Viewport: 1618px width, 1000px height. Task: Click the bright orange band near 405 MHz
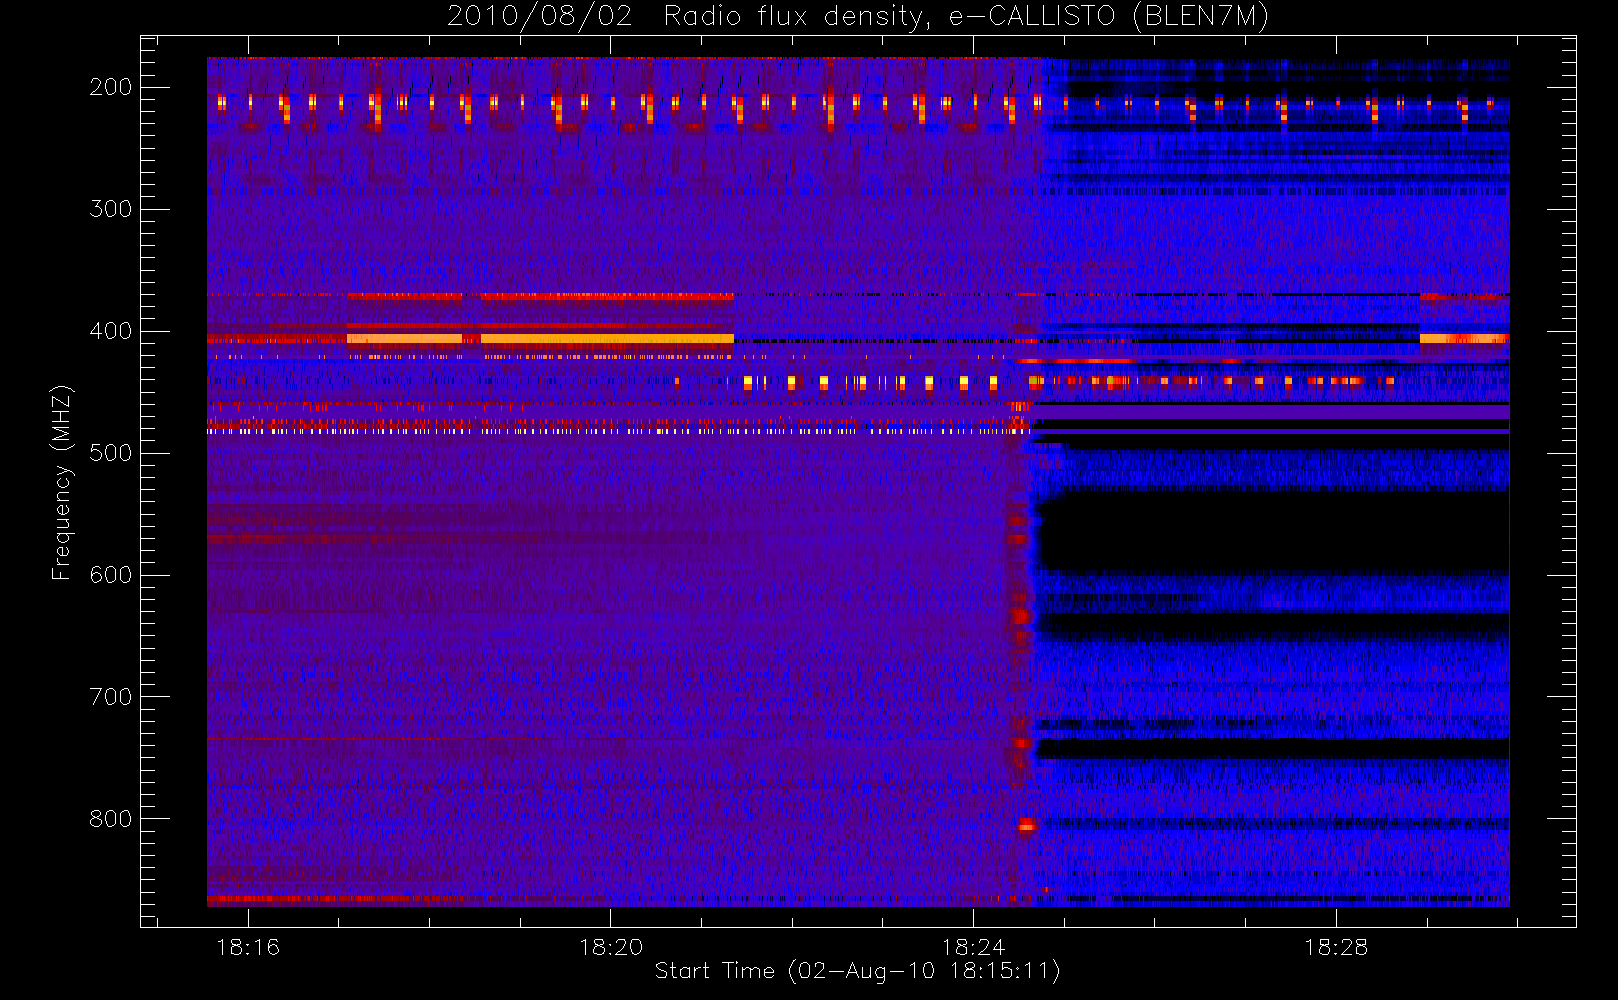540,339
